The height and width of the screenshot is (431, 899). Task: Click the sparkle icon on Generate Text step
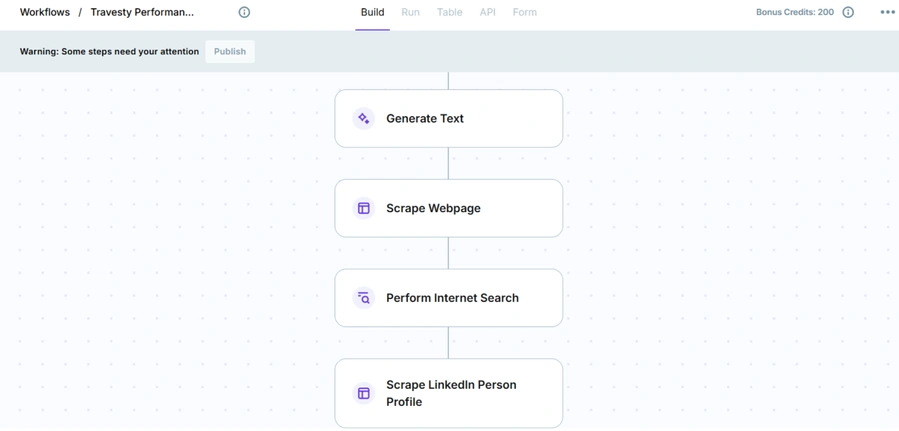click(x=364, y=118)
